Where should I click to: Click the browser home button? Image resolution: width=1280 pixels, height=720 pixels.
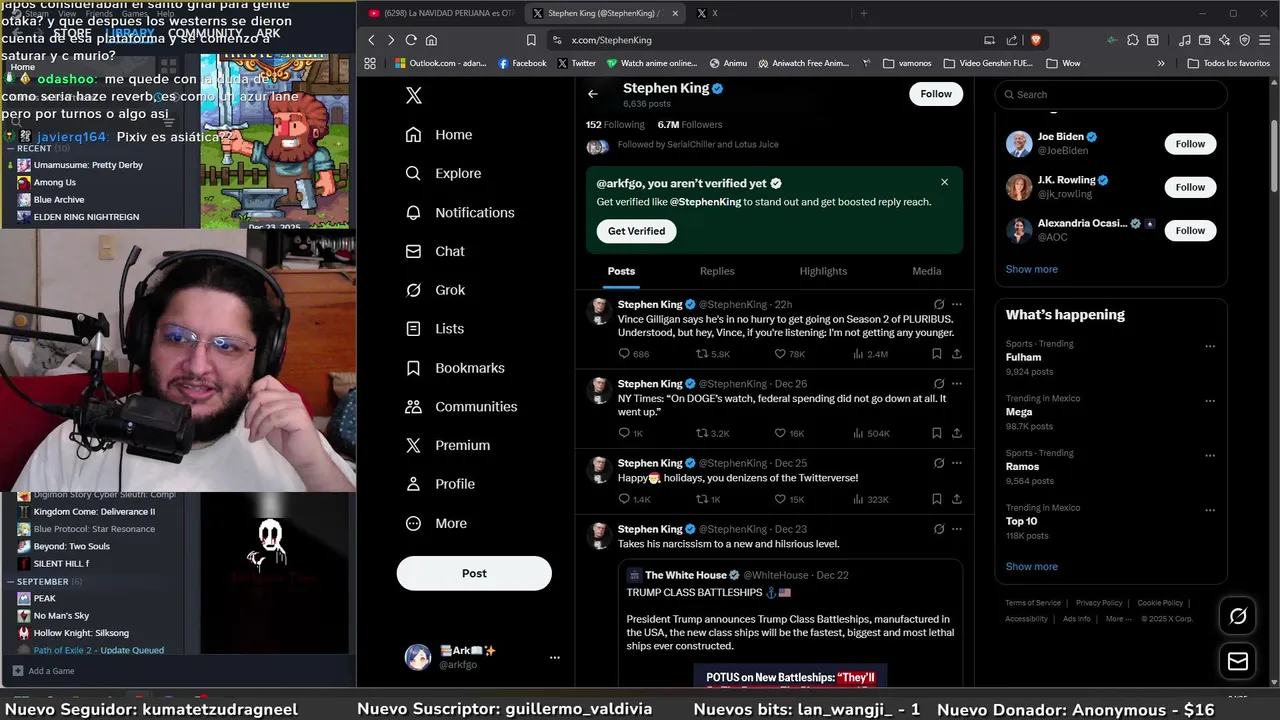(431, 40)
